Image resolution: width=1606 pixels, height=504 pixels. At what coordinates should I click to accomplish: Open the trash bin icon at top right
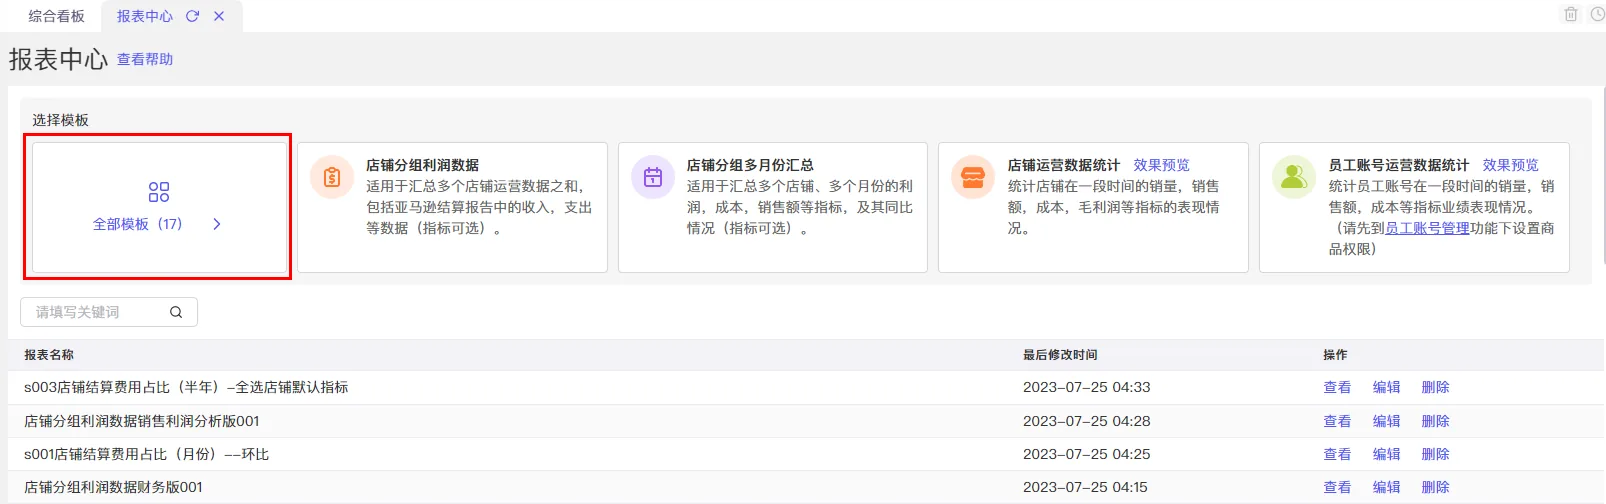click(1571, 14)
